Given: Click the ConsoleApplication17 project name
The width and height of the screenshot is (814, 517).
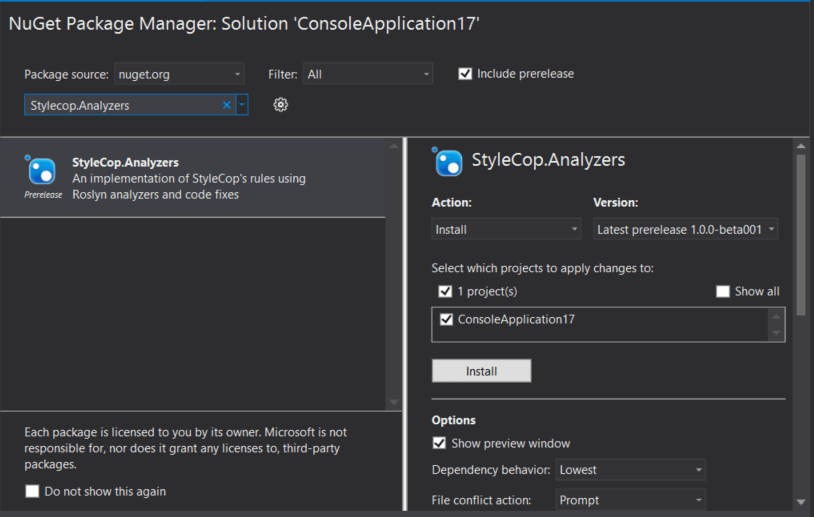Looking at the screenshot, I should pos(516,319).
